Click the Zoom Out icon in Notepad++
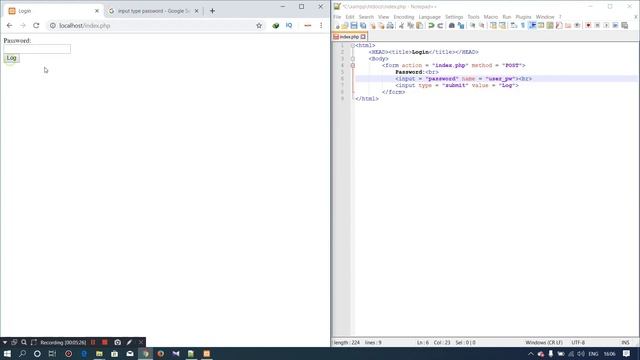This screenshot has width=640, height=360. click(x=482, y=26)
